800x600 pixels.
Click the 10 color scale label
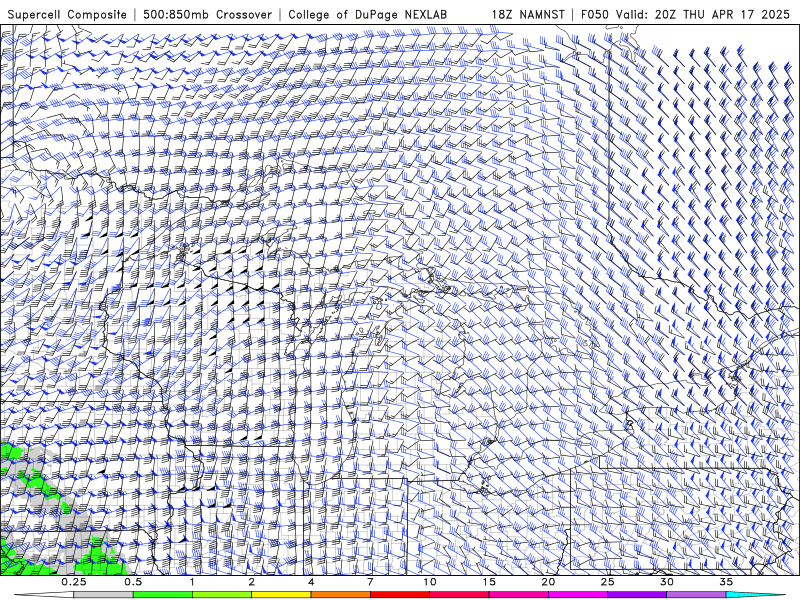[x=430, y=582]
